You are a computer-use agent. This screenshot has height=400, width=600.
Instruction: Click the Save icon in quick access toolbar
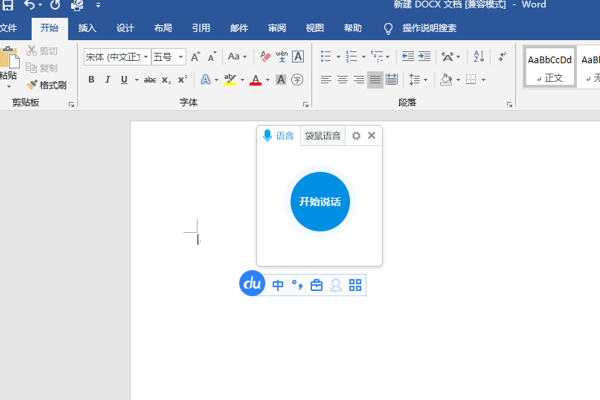point(8,5)
